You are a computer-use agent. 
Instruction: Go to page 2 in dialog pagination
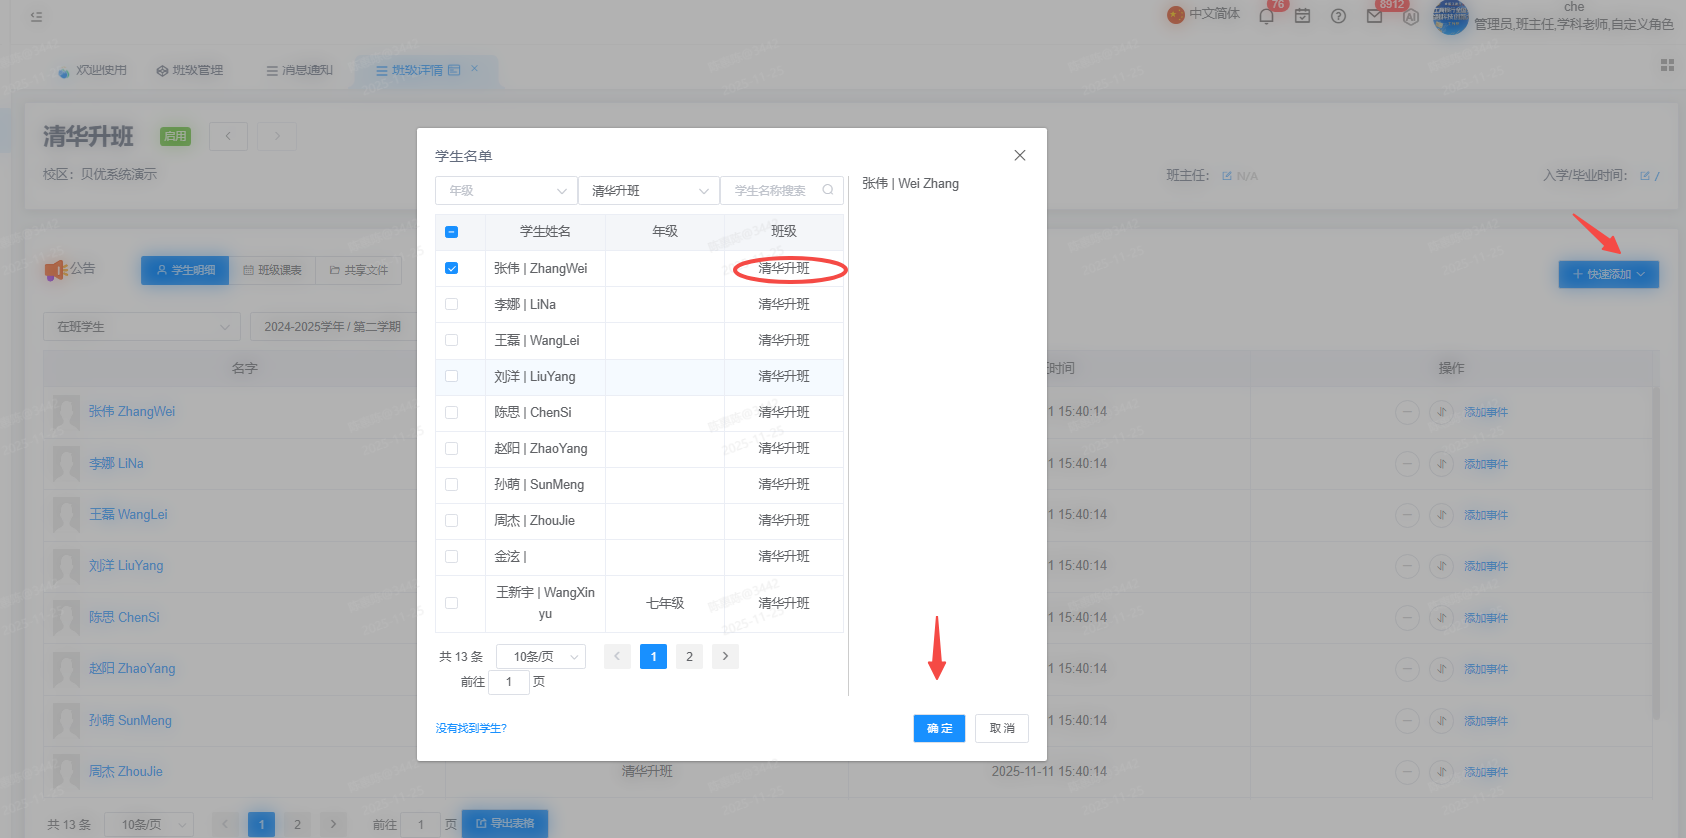[689, 656]
